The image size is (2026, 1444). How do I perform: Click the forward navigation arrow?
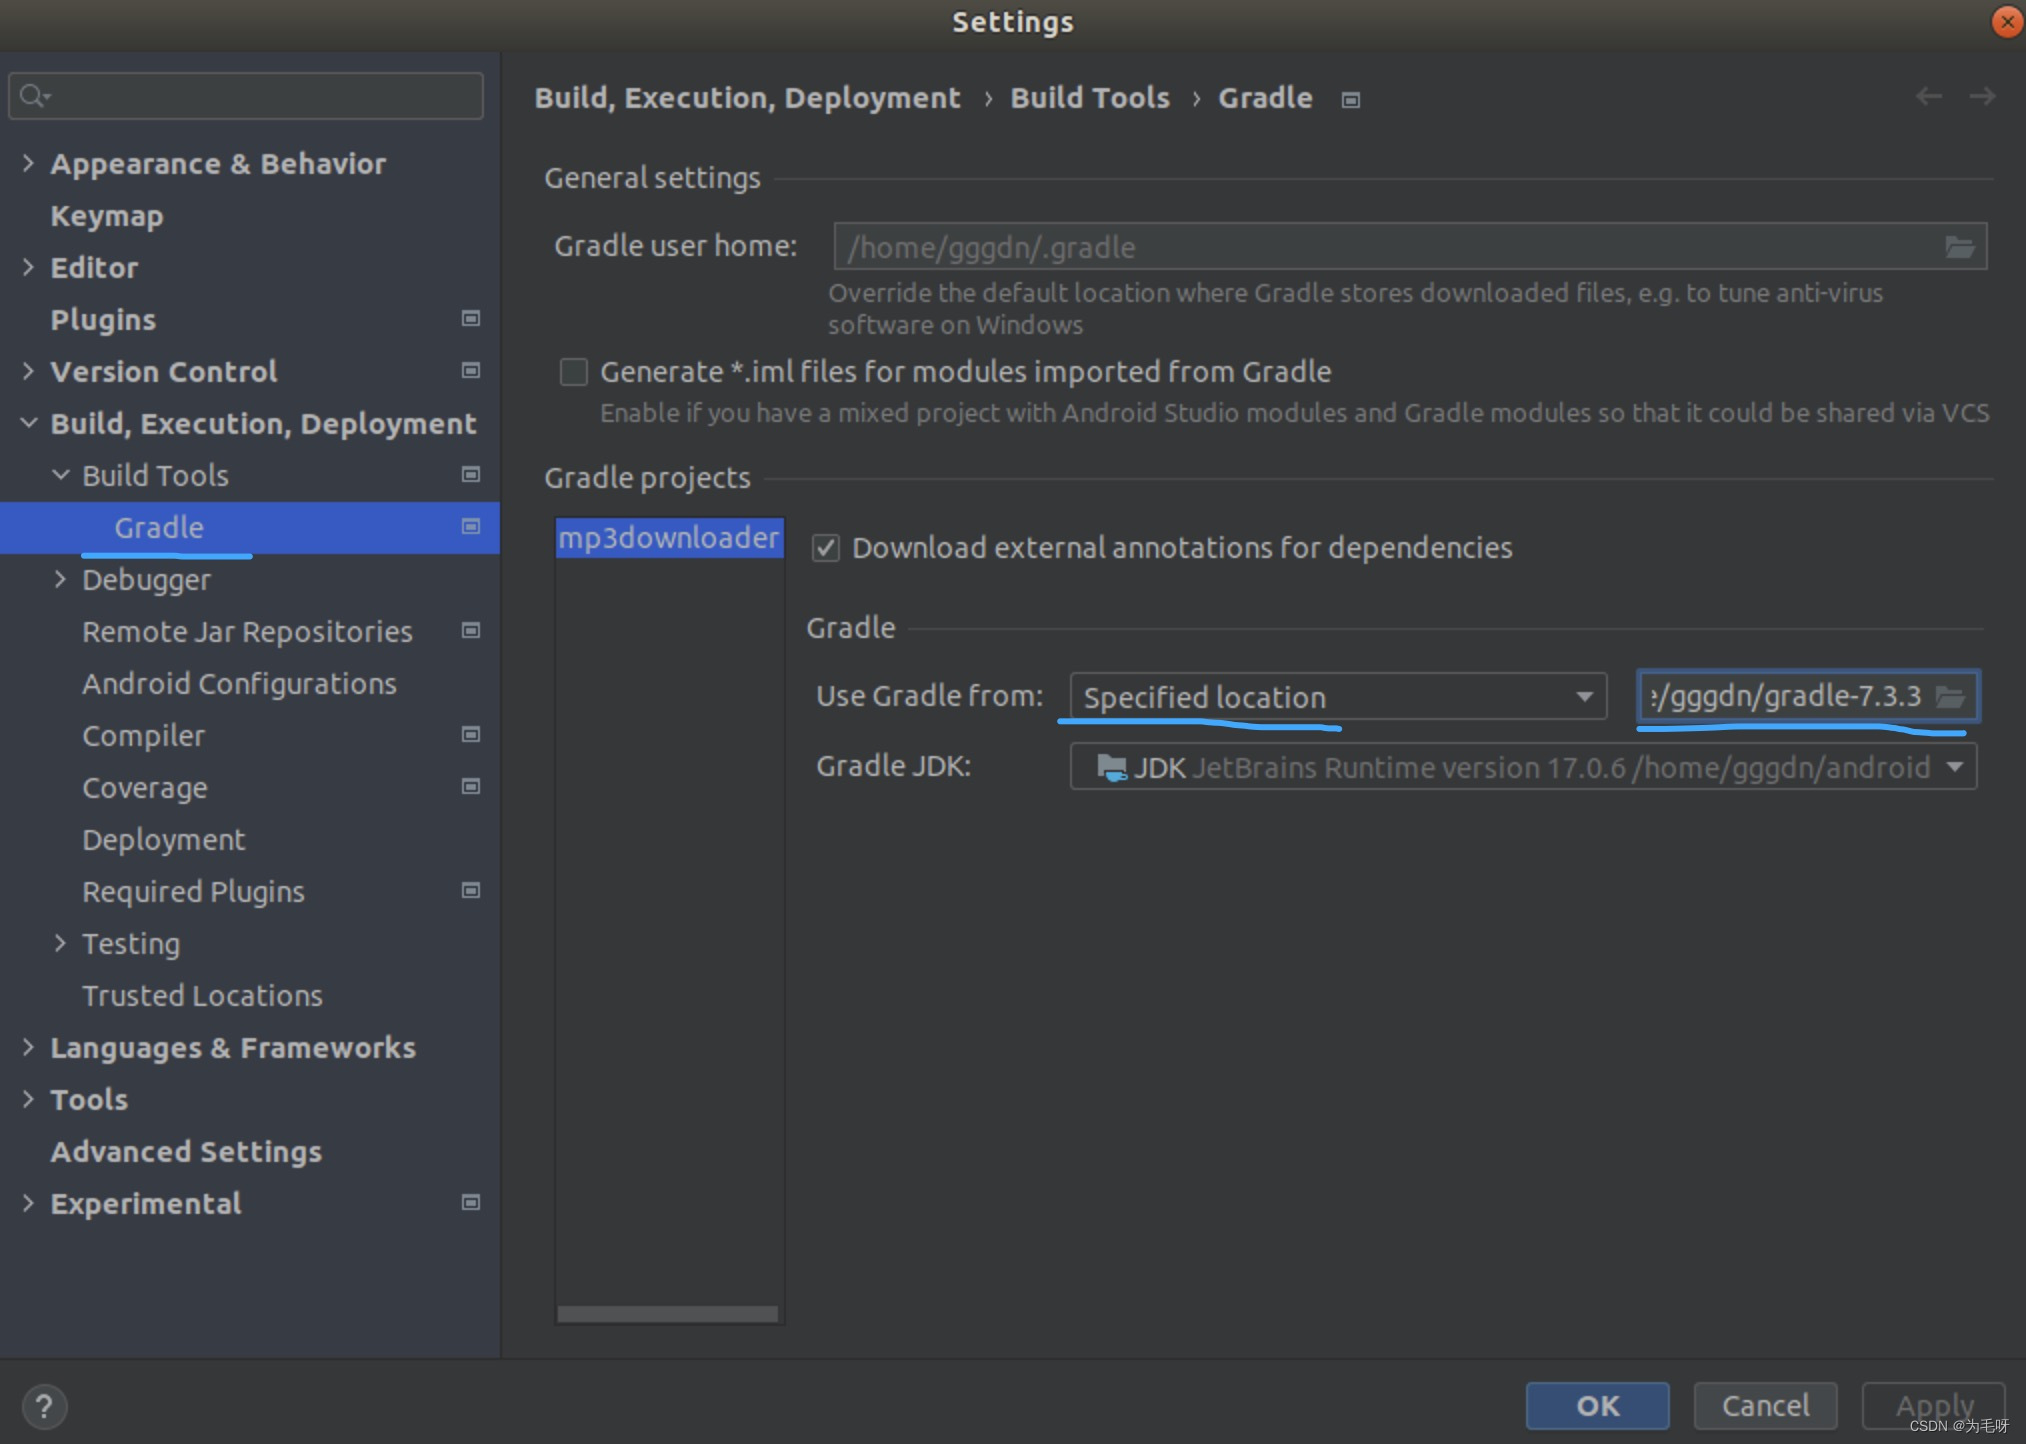pos(1983,96)
